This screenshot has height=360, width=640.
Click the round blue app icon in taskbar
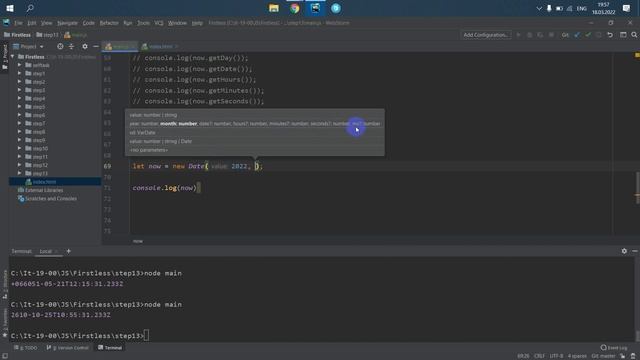coord(336,8)
